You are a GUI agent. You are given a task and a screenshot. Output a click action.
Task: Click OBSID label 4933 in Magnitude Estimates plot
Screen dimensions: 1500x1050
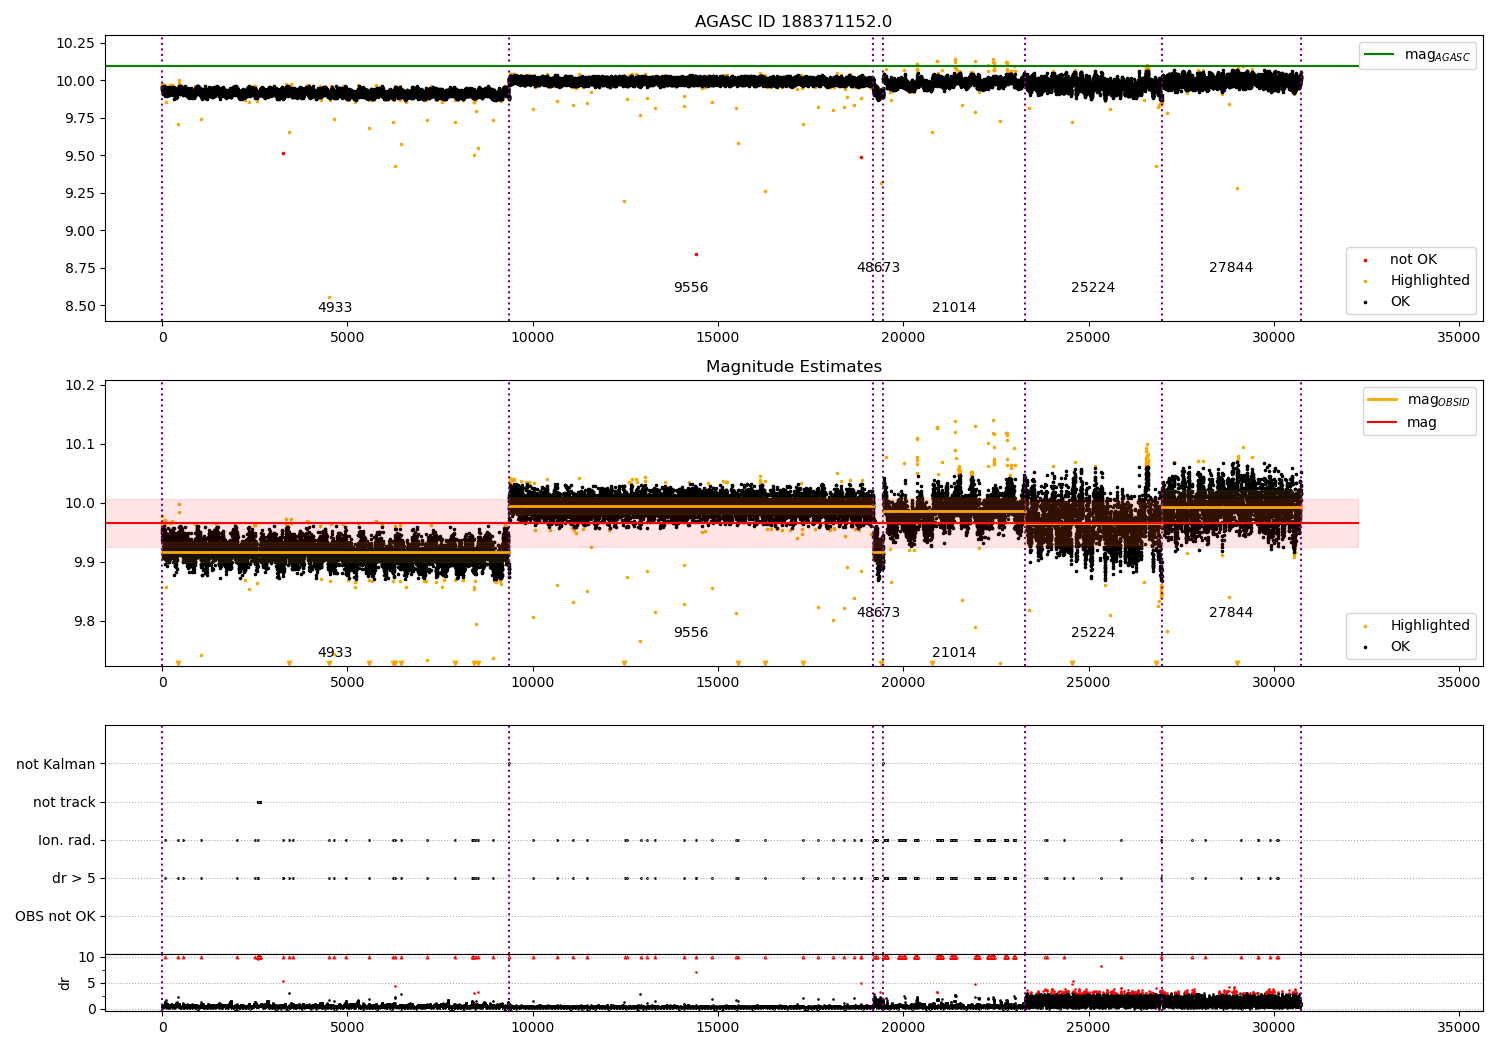335,653
